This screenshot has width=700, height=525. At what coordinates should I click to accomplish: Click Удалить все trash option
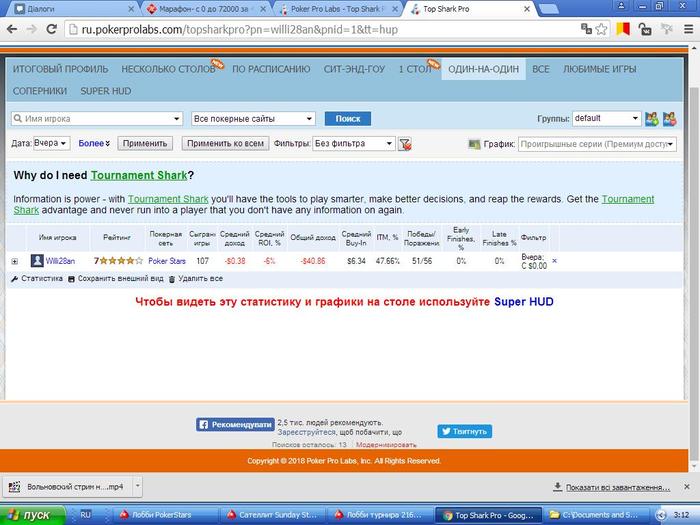(x=196, y=279)
